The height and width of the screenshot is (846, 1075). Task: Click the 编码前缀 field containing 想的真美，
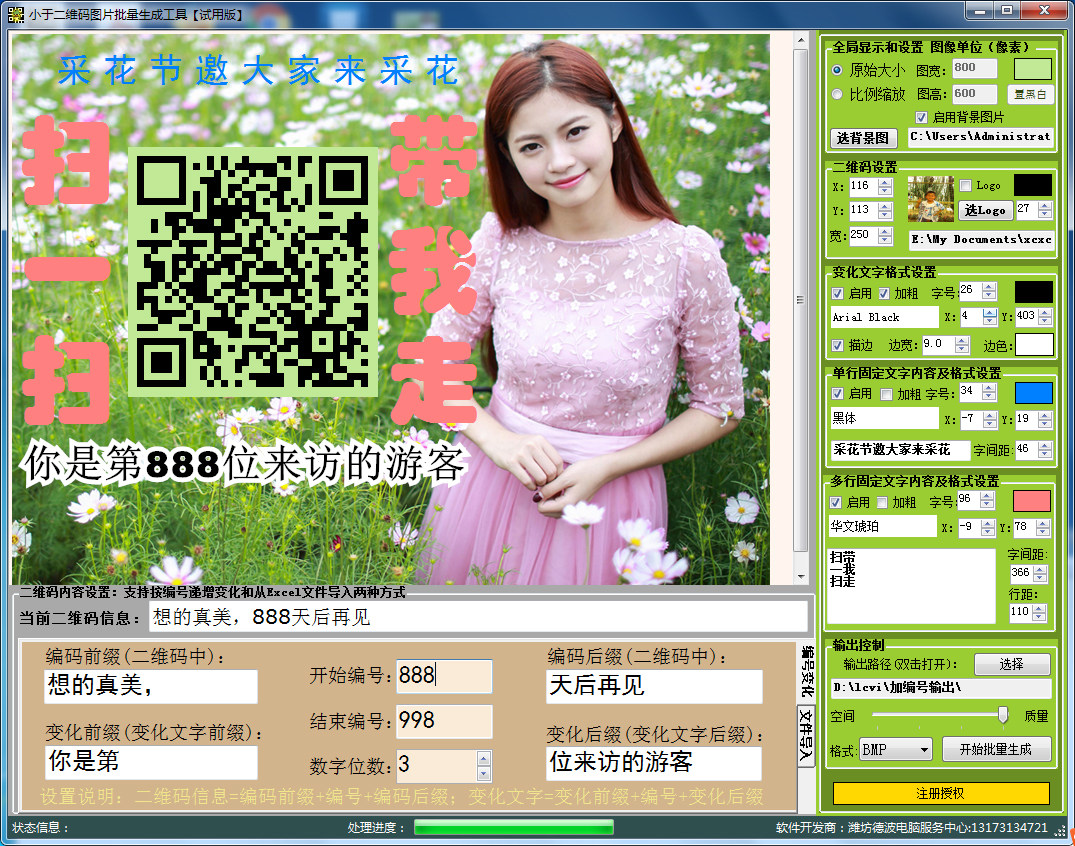pos(151,686)
